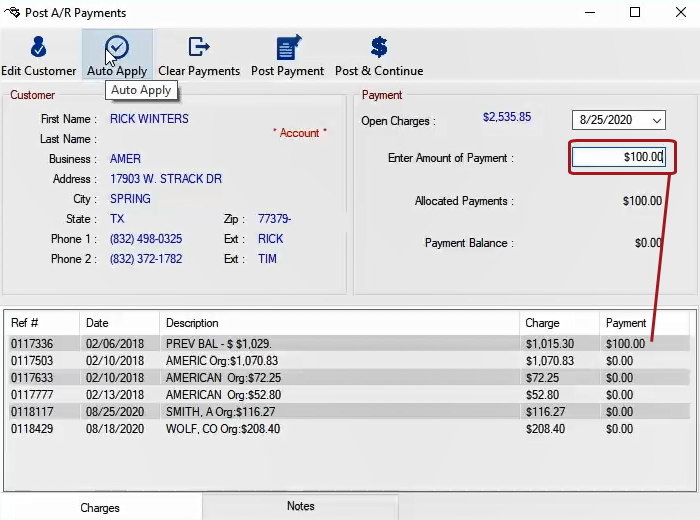
Task: Click the $1,070.83 charge amount cell
Action: coord(550,361)
